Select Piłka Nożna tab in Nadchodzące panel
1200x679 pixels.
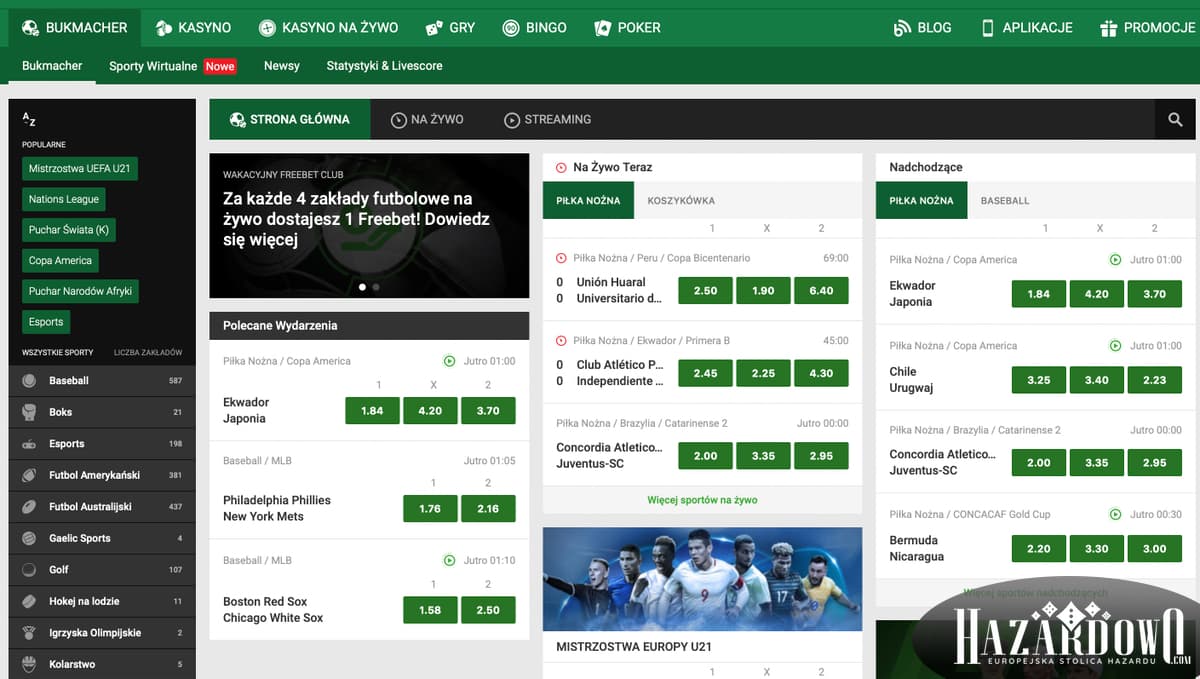coord(921,201)
